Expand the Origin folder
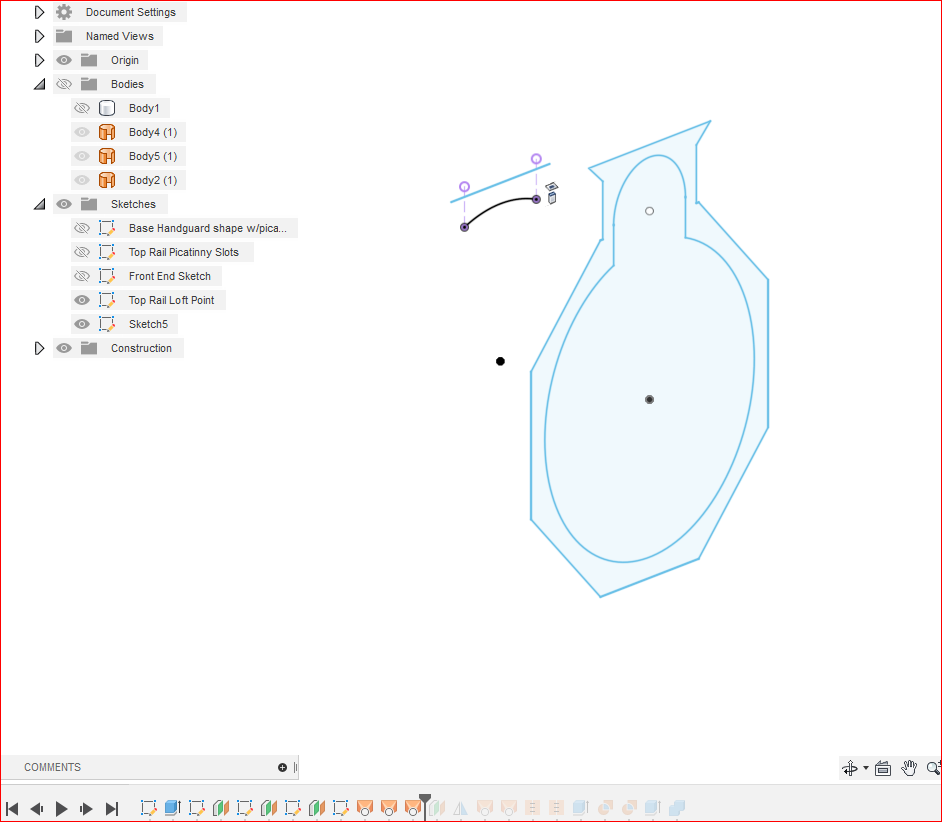Screen dimensions: 942x822 (39, 59)
